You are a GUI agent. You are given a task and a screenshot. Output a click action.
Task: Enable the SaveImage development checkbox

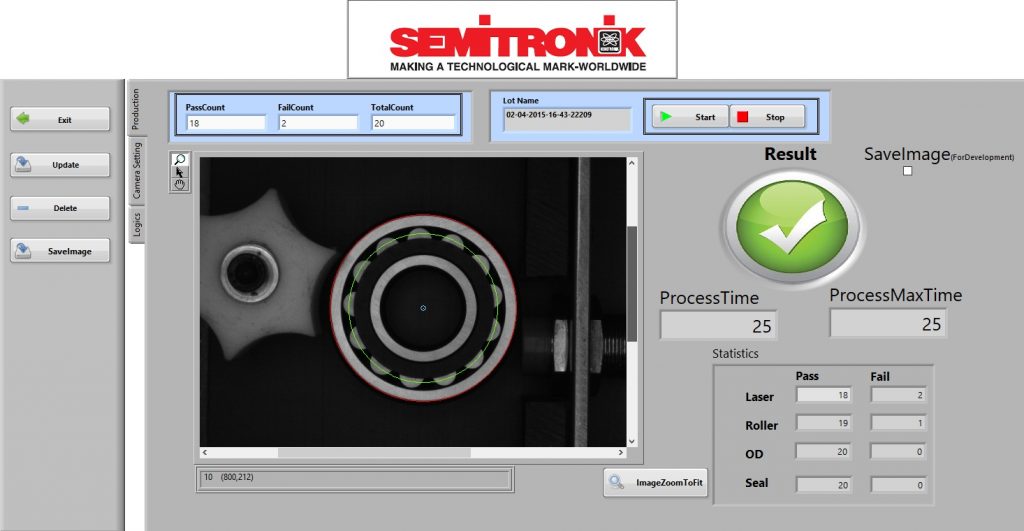click(x=908, y=171)
